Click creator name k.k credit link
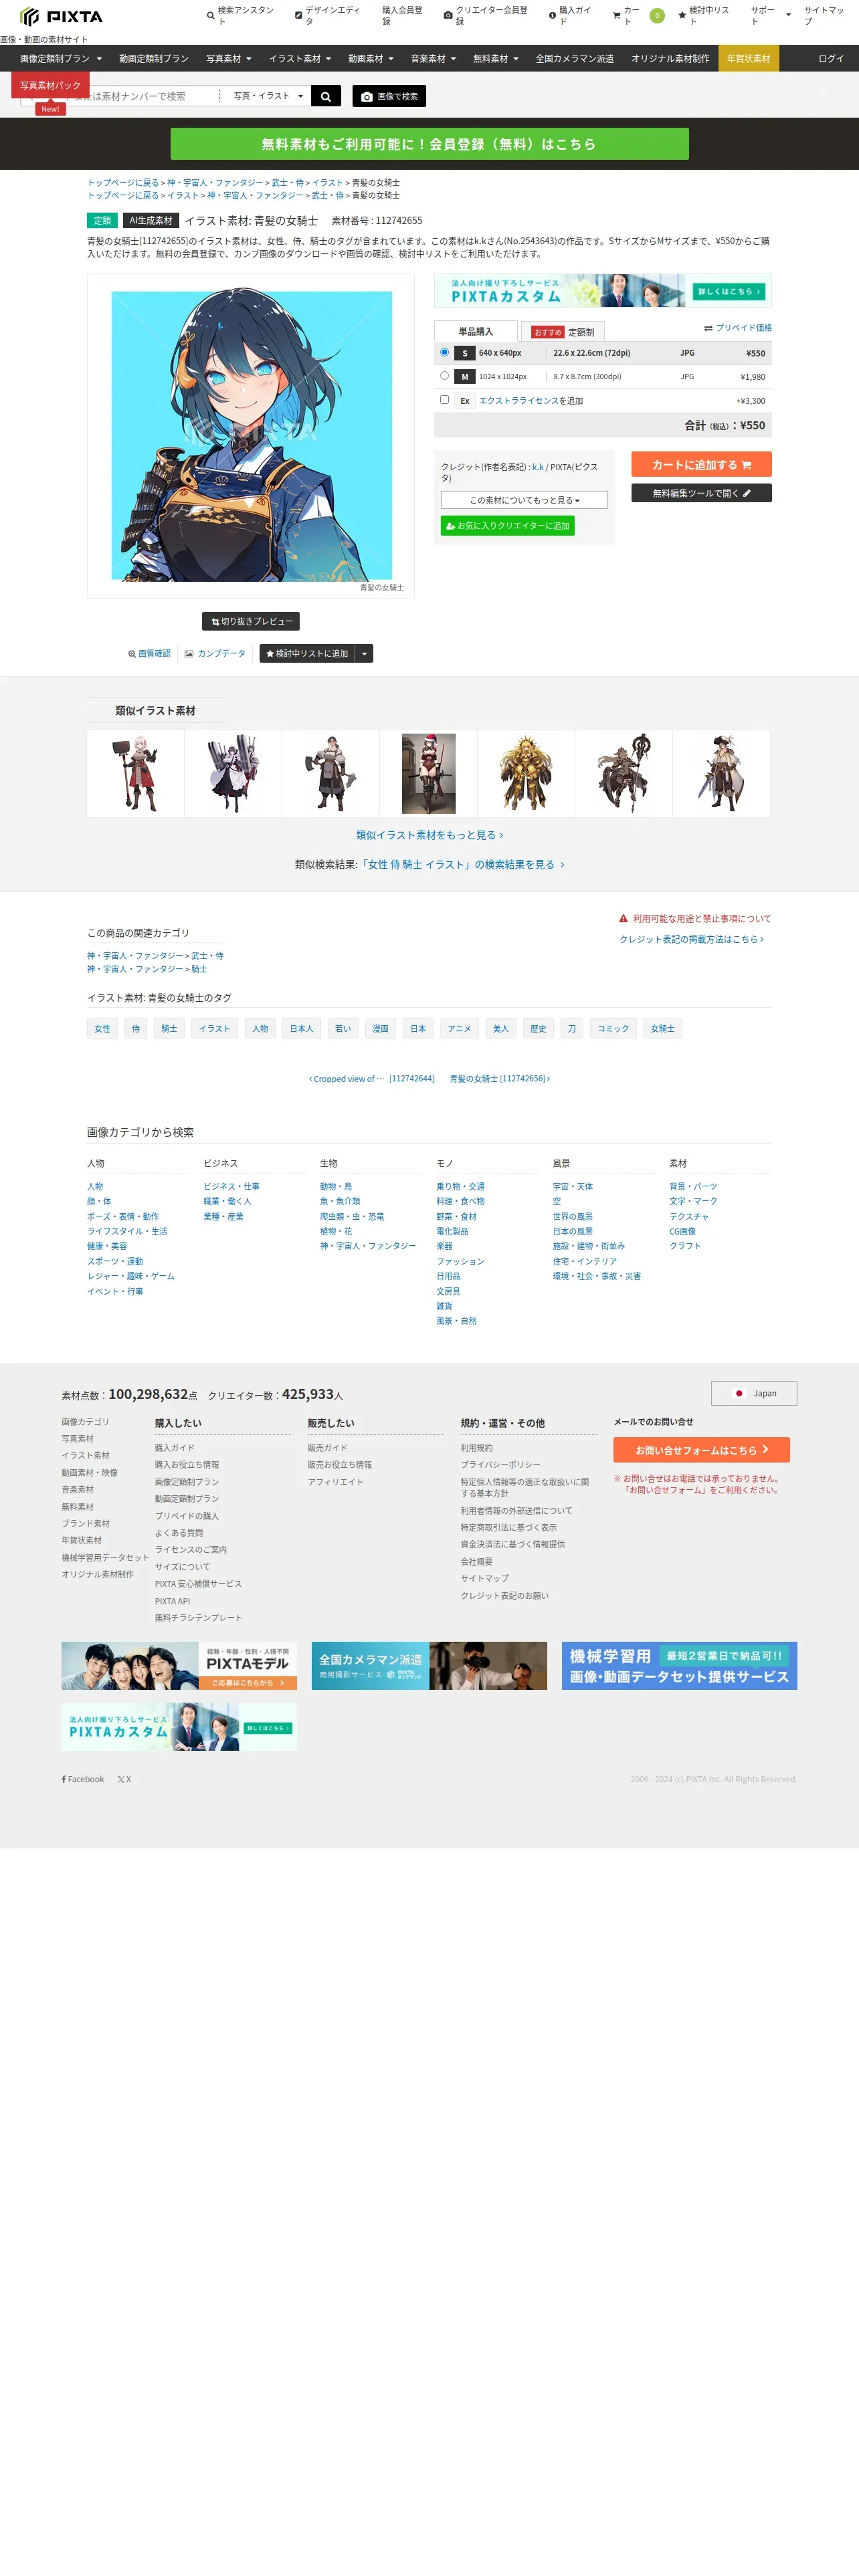Screen dimensions: 859x2576 [x=538, y=467]
